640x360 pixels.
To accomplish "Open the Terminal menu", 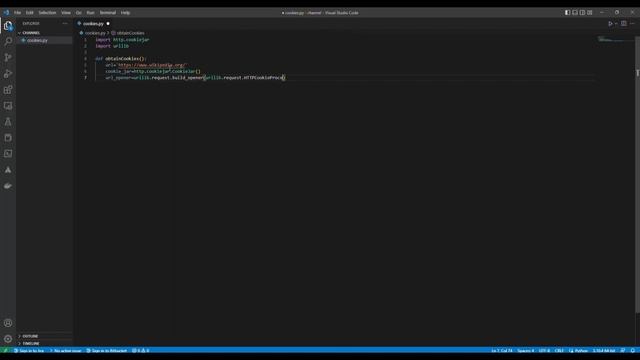I will tap(108, 13).
